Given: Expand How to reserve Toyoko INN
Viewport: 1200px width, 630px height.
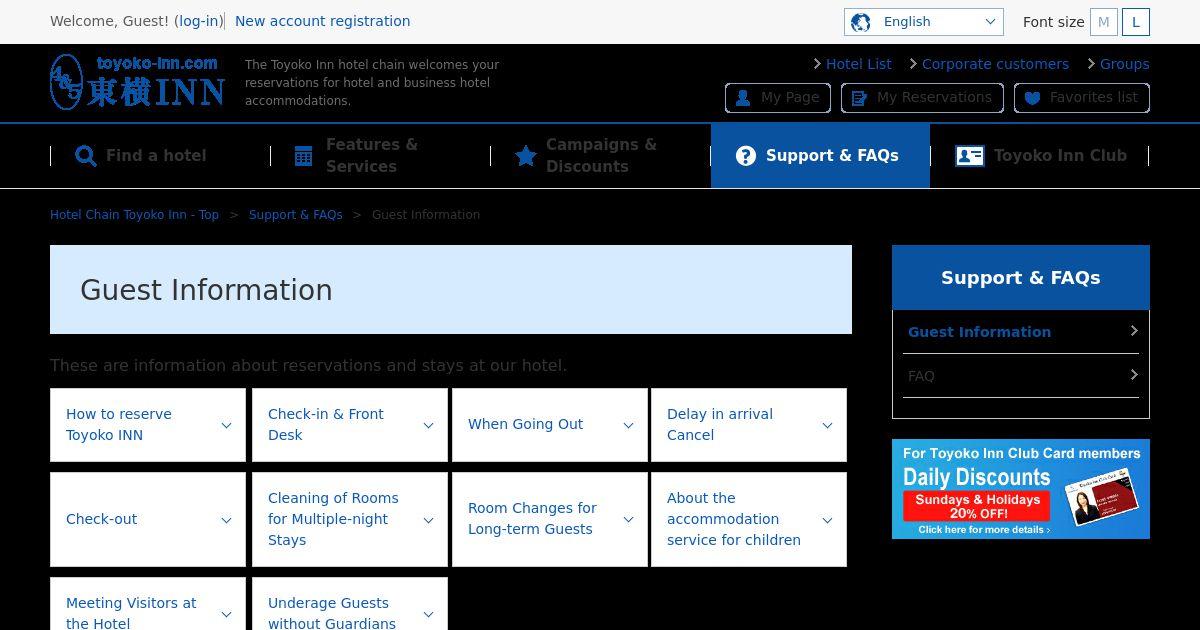Looking at the screenshot, I should (148, 425).
